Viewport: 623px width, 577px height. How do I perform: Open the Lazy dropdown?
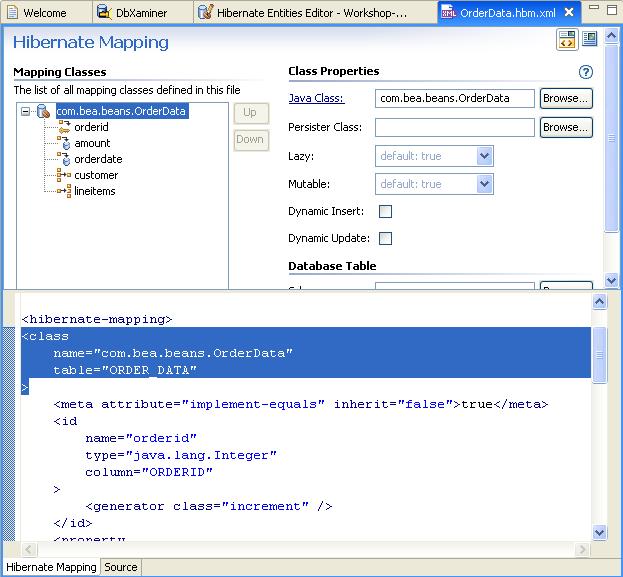(484, 156)
